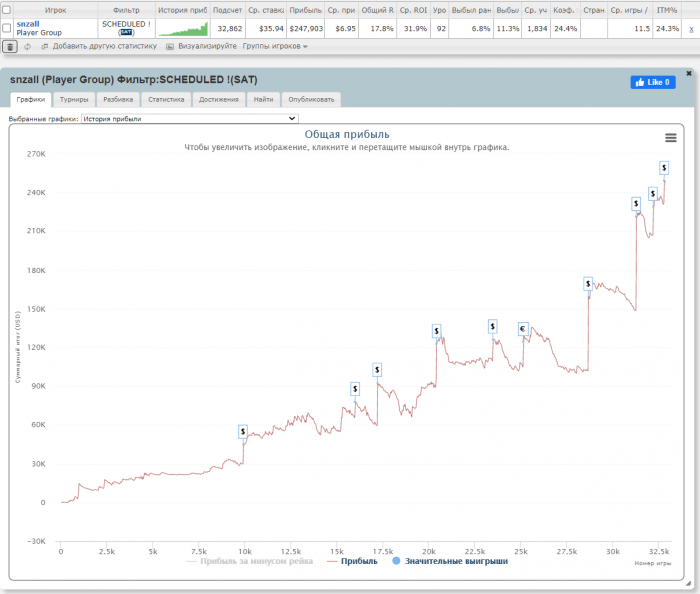Viewport: 700px width, 594px height.
Task: Switch to the Турниры tab
Action: [x=74, y=100]
